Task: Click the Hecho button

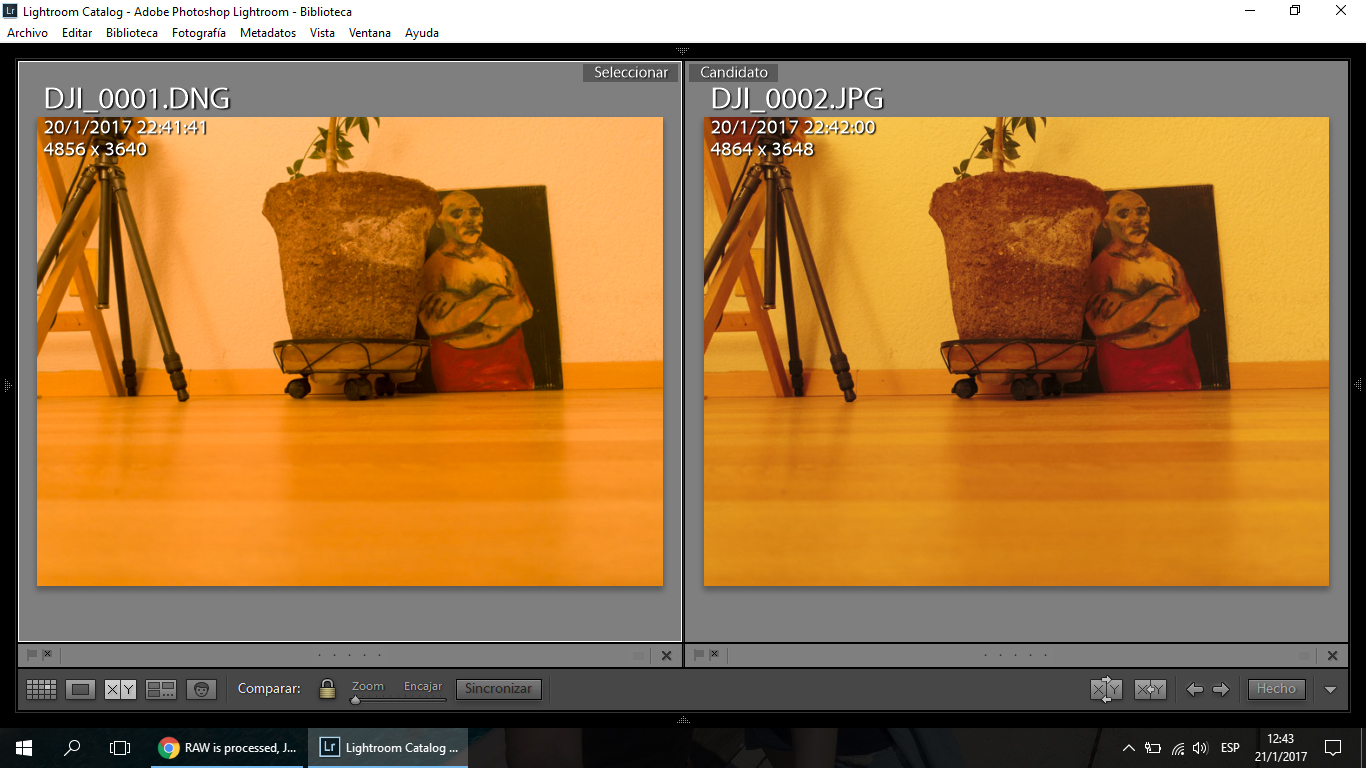Action: [1276, 689]
